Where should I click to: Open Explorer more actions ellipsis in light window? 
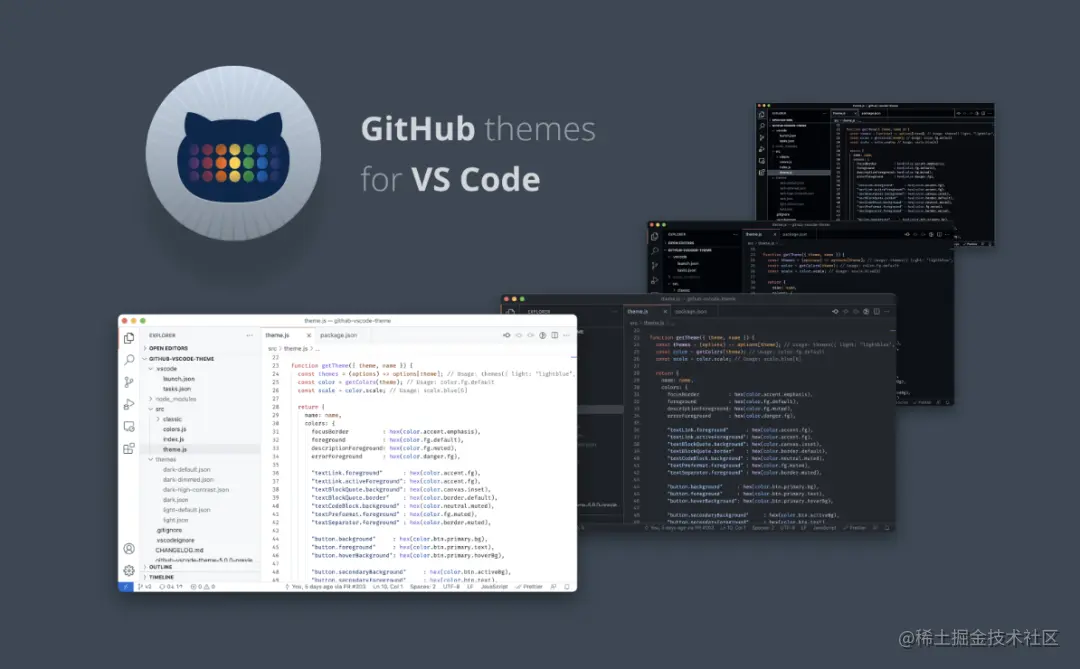tap(249, 336)
